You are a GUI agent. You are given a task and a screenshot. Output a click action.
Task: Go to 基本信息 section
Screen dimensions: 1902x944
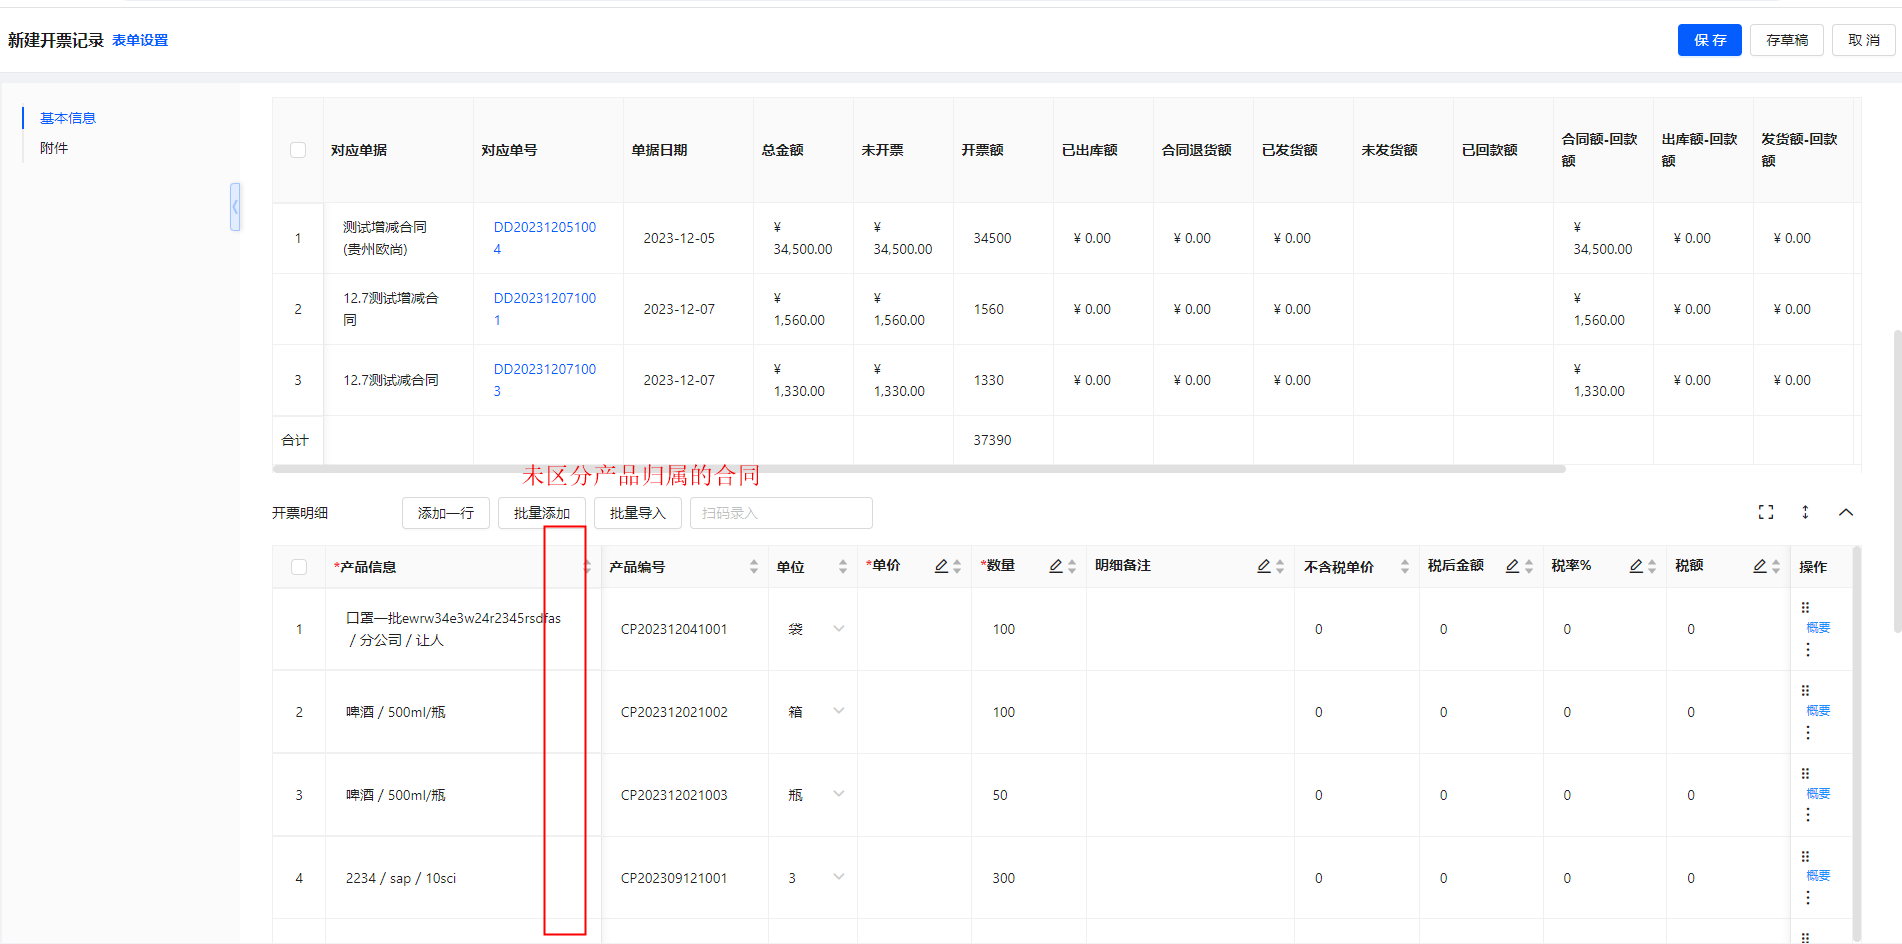tap(68, 118)
